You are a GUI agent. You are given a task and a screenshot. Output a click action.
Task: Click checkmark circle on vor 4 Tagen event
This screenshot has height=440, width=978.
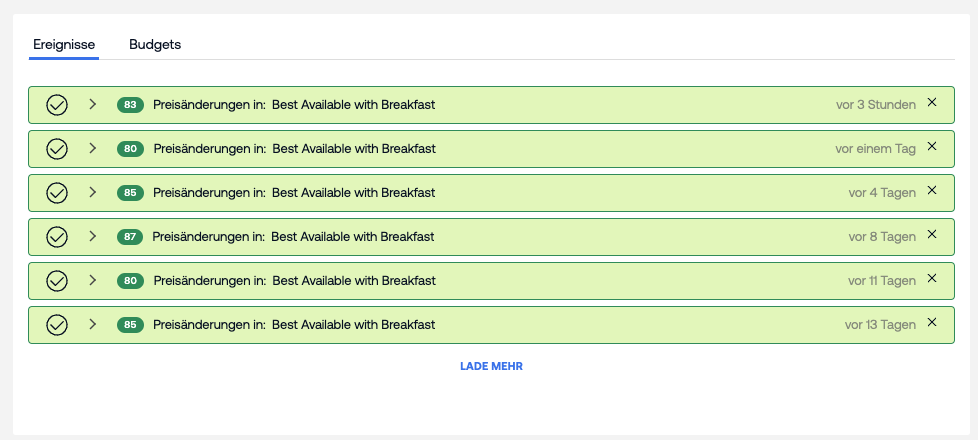tap(57, 193)
